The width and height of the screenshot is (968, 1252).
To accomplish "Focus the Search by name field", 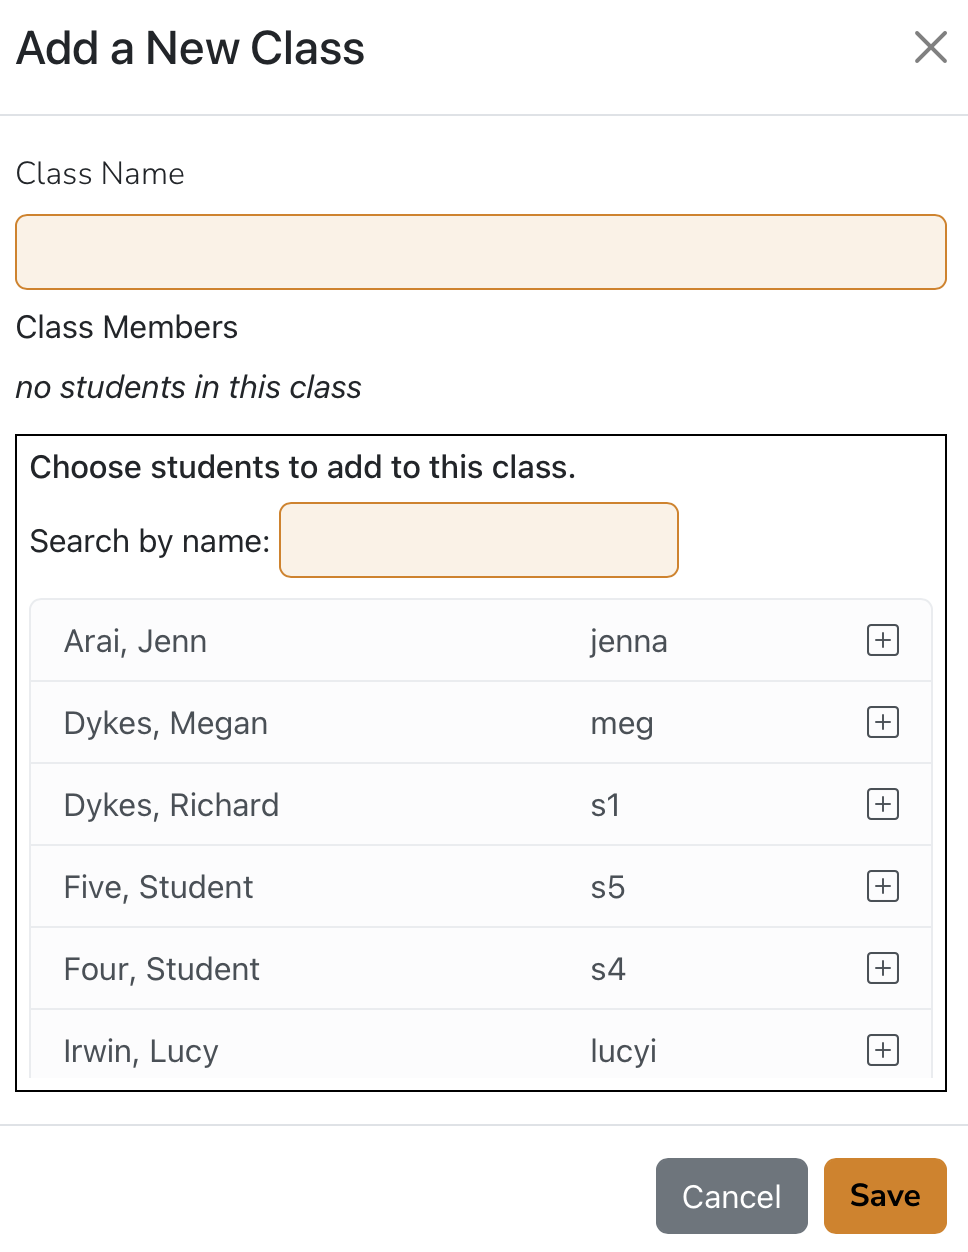I will (478, 540).
